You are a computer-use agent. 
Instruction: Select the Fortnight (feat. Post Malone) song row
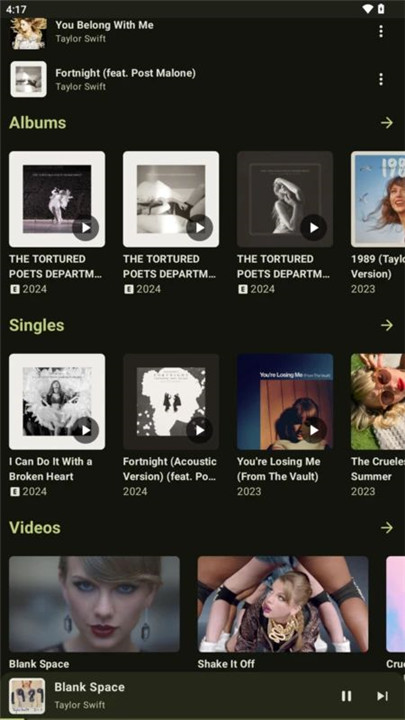point(202,79)
